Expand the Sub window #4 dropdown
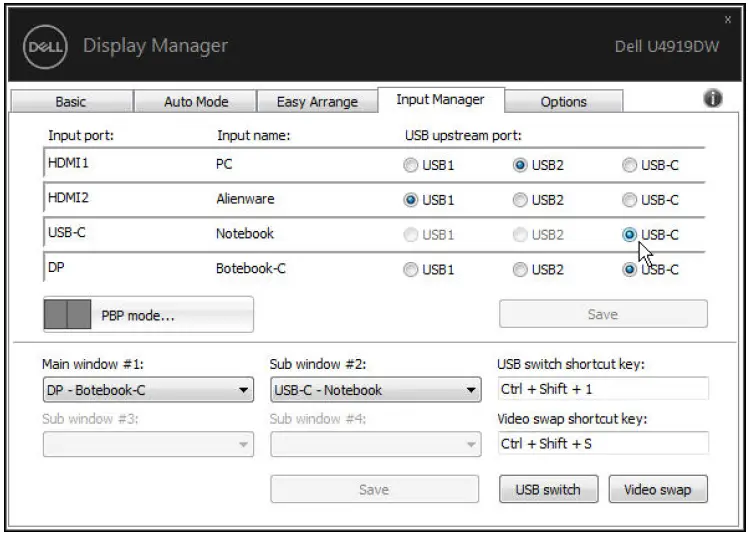Viewport: 750px width, 535px height. 375,444
